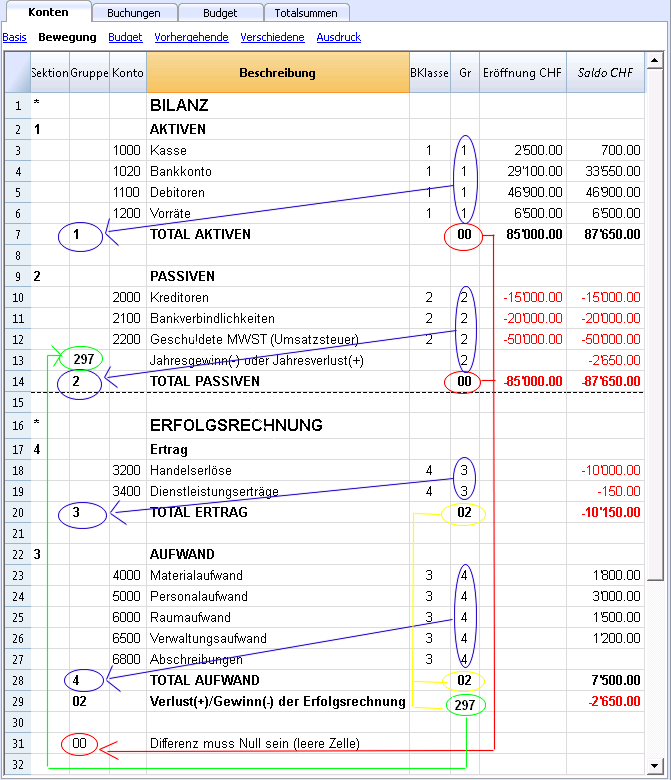Click saldo 7'500.00 of TOTAL AUFWAND

605,680
